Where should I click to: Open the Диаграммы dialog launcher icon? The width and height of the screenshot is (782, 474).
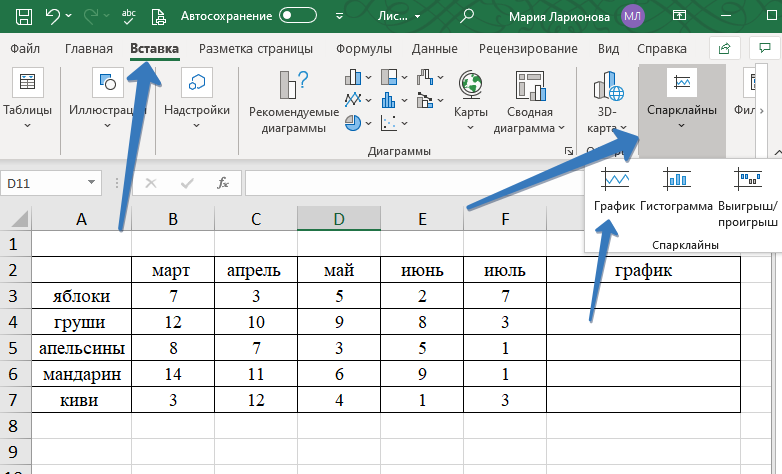point(569,151)
